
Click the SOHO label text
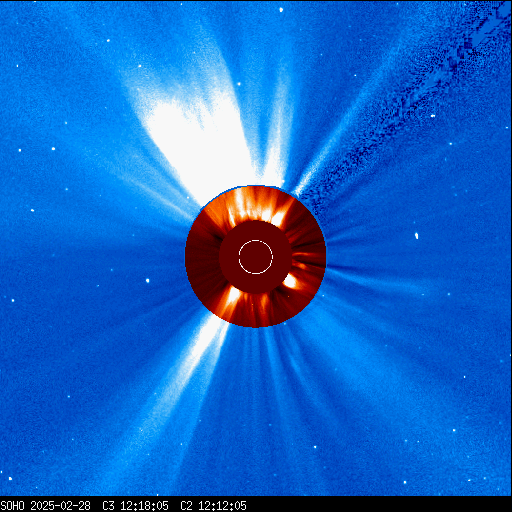click(x=12, y=506)
